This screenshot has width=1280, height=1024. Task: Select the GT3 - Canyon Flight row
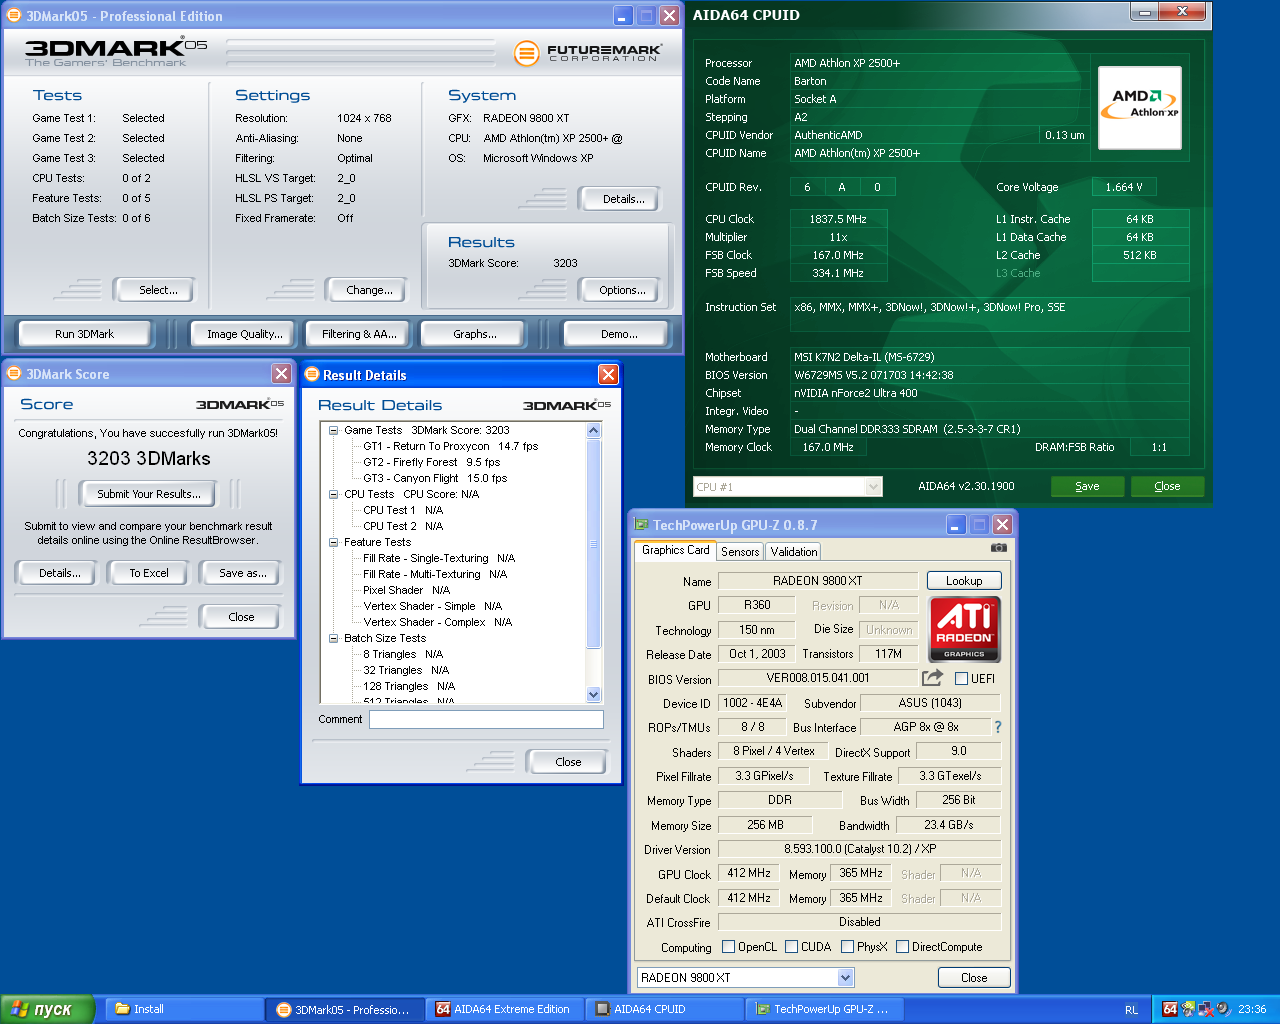click(435, 478)
